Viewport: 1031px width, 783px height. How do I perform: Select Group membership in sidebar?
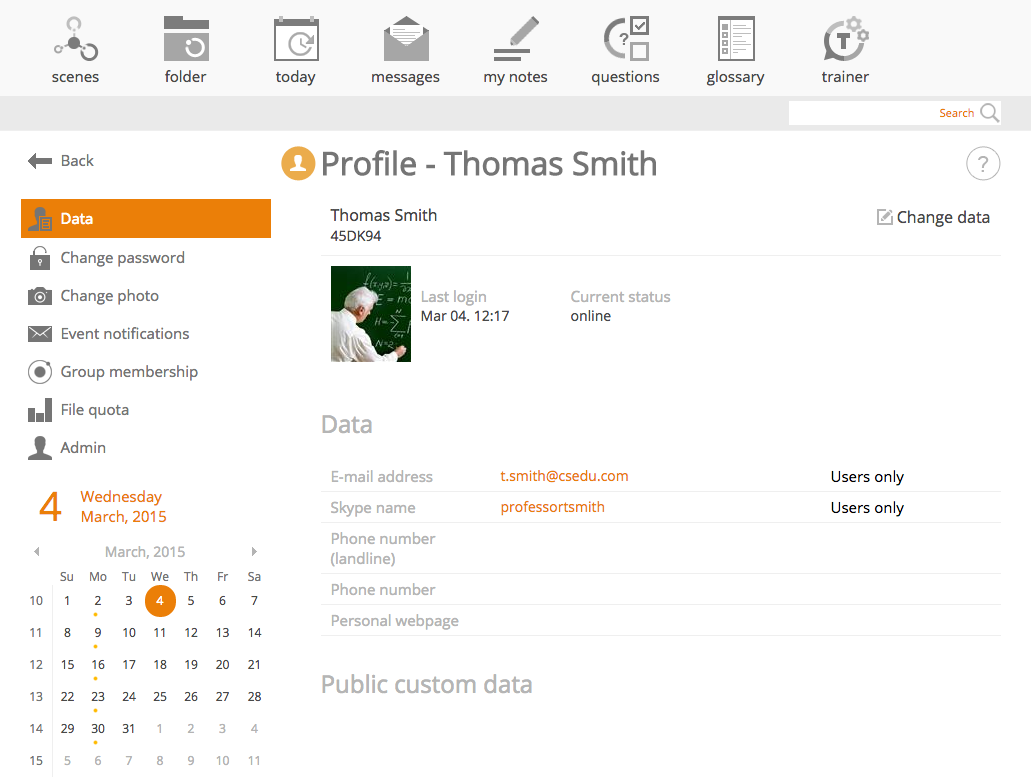(129, 372)
